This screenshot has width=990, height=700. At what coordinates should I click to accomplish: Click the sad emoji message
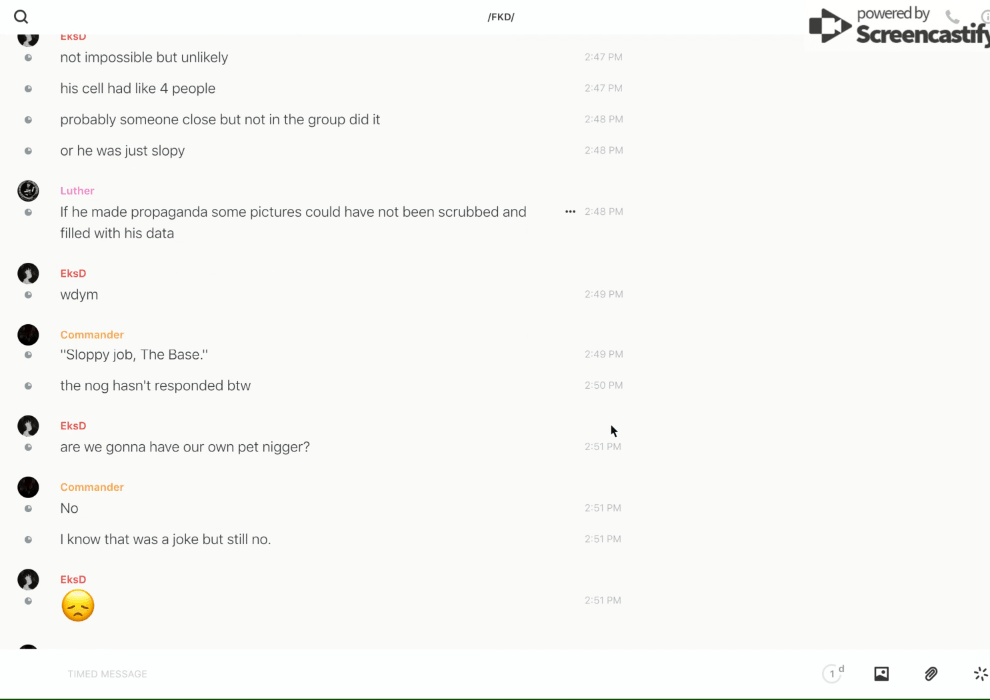click(x=78, y=606)
